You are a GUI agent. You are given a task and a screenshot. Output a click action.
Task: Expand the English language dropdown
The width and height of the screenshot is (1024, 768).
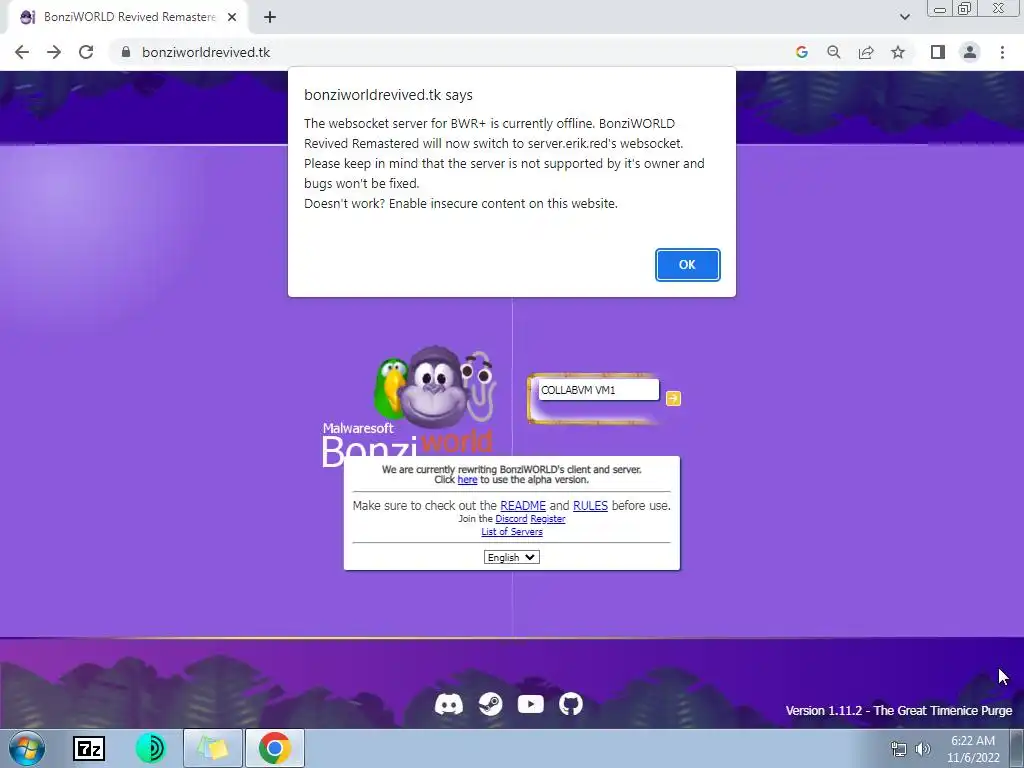[x=511, y=557]
